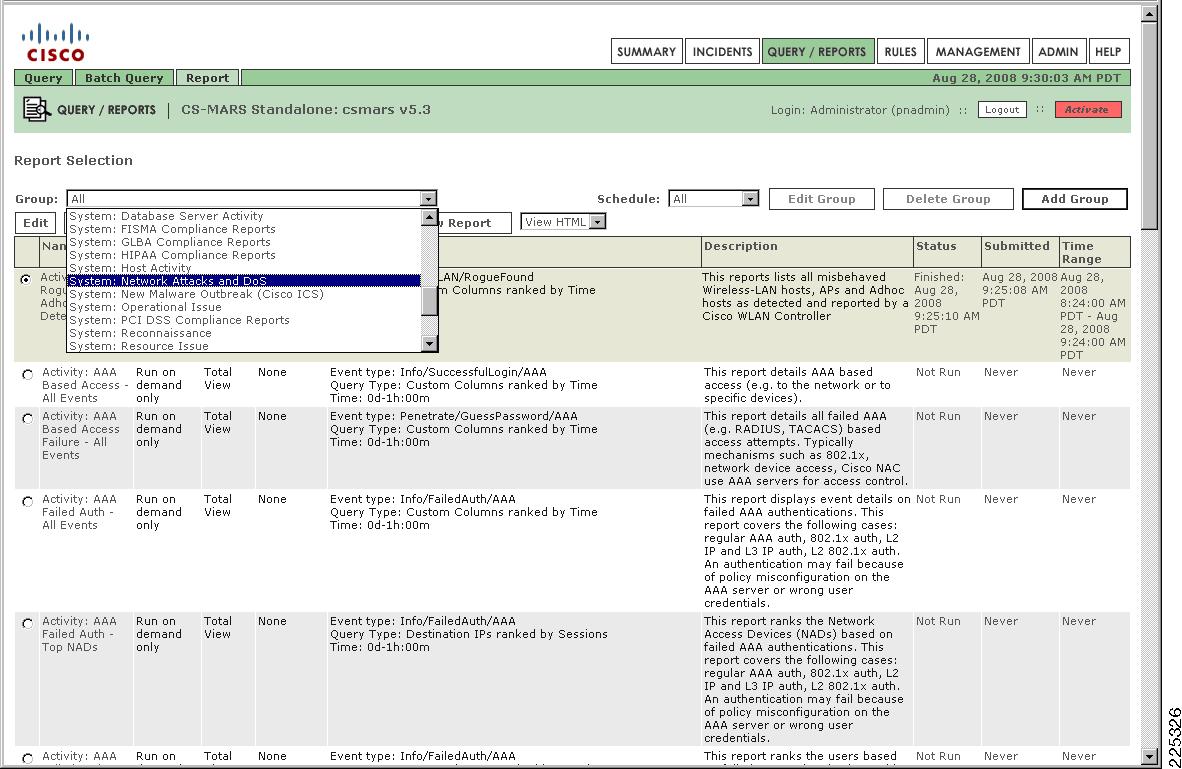This screenshot has width=1182, height=769.
Task: Collapse the Group dropdown list
Action: (x=429, y=198)
